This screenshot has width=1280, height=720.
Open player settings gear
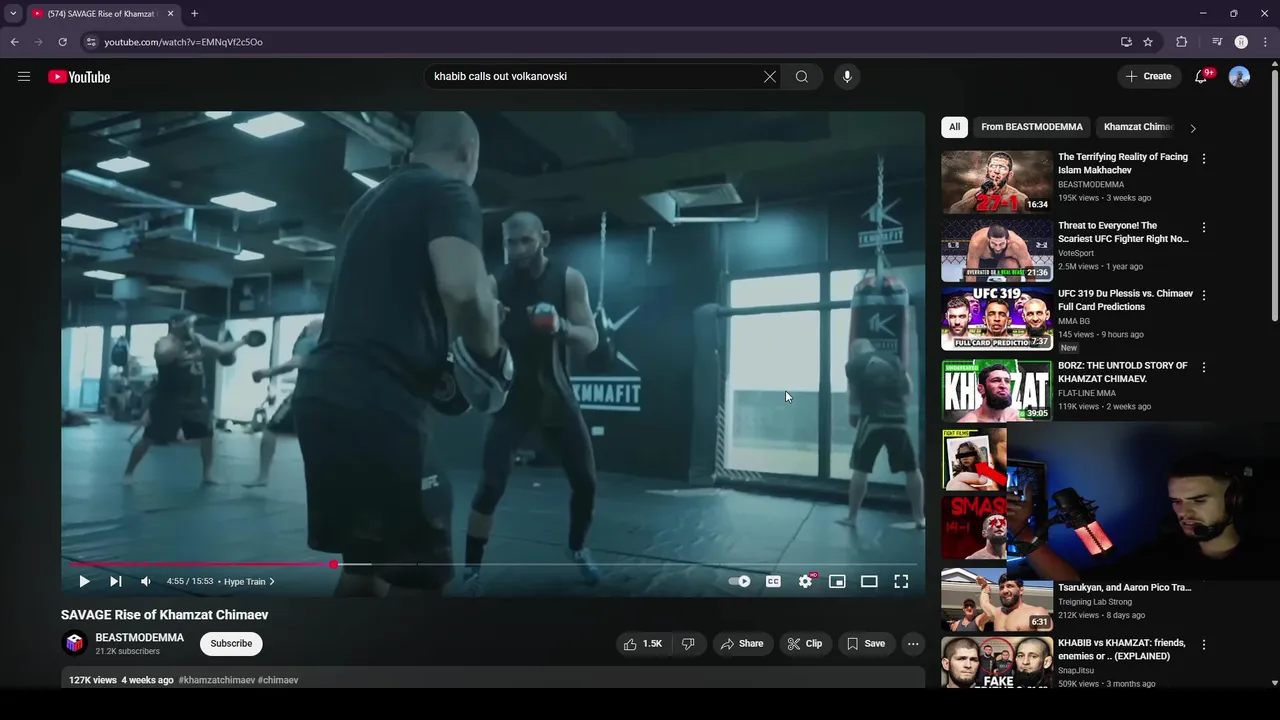tap(806, 581)
